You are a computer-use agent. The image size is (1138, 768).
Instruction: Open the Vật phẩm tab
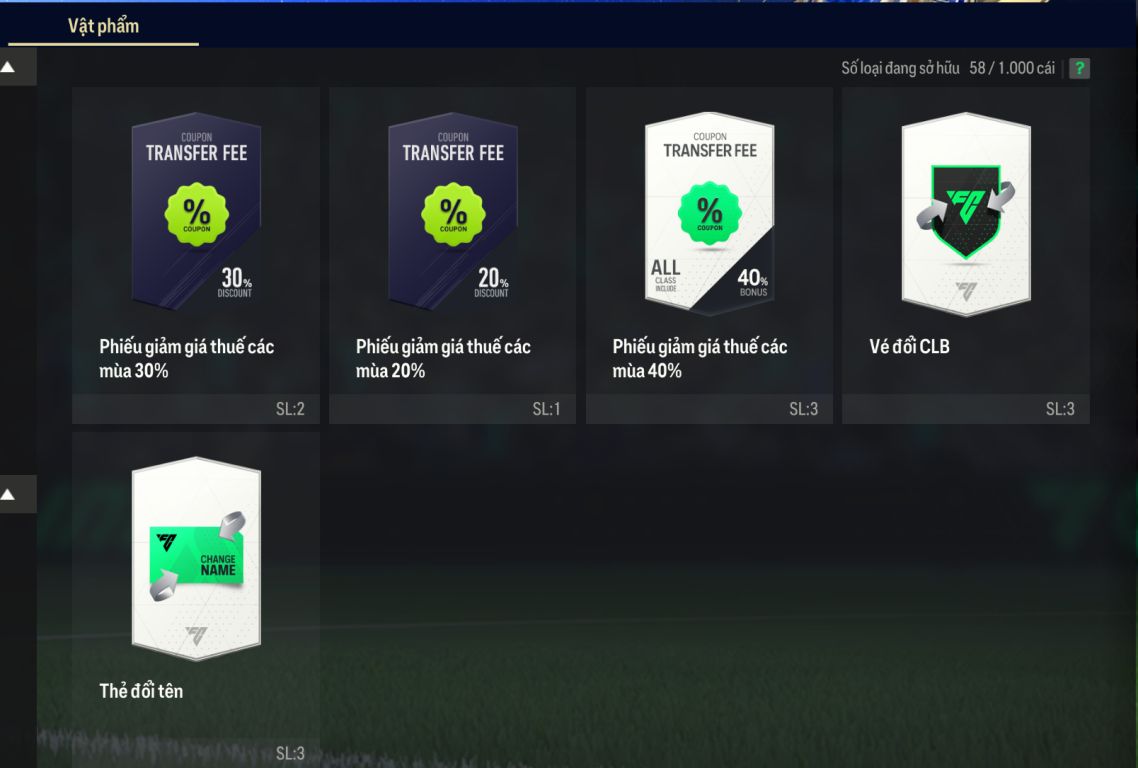[103, 26]
